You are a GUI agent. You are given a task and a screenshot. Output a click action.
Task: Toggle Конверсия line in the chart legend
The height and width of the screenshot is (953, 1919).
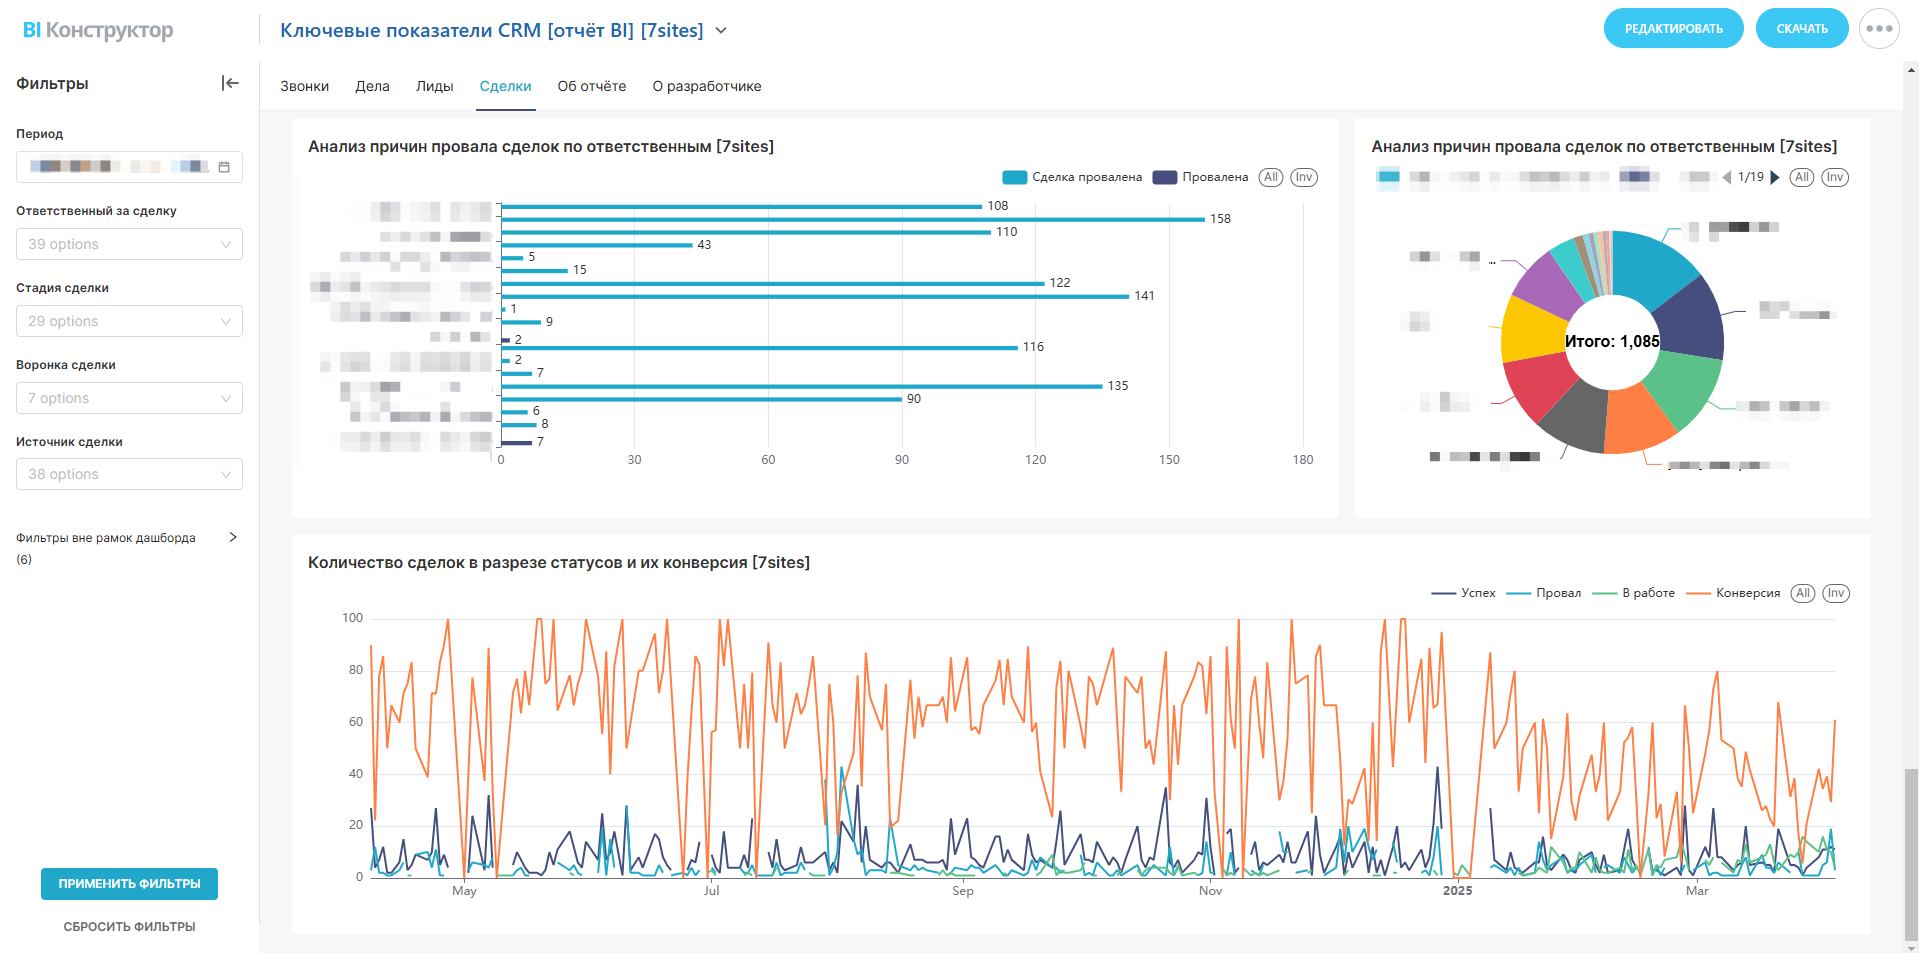point(1733,593)
